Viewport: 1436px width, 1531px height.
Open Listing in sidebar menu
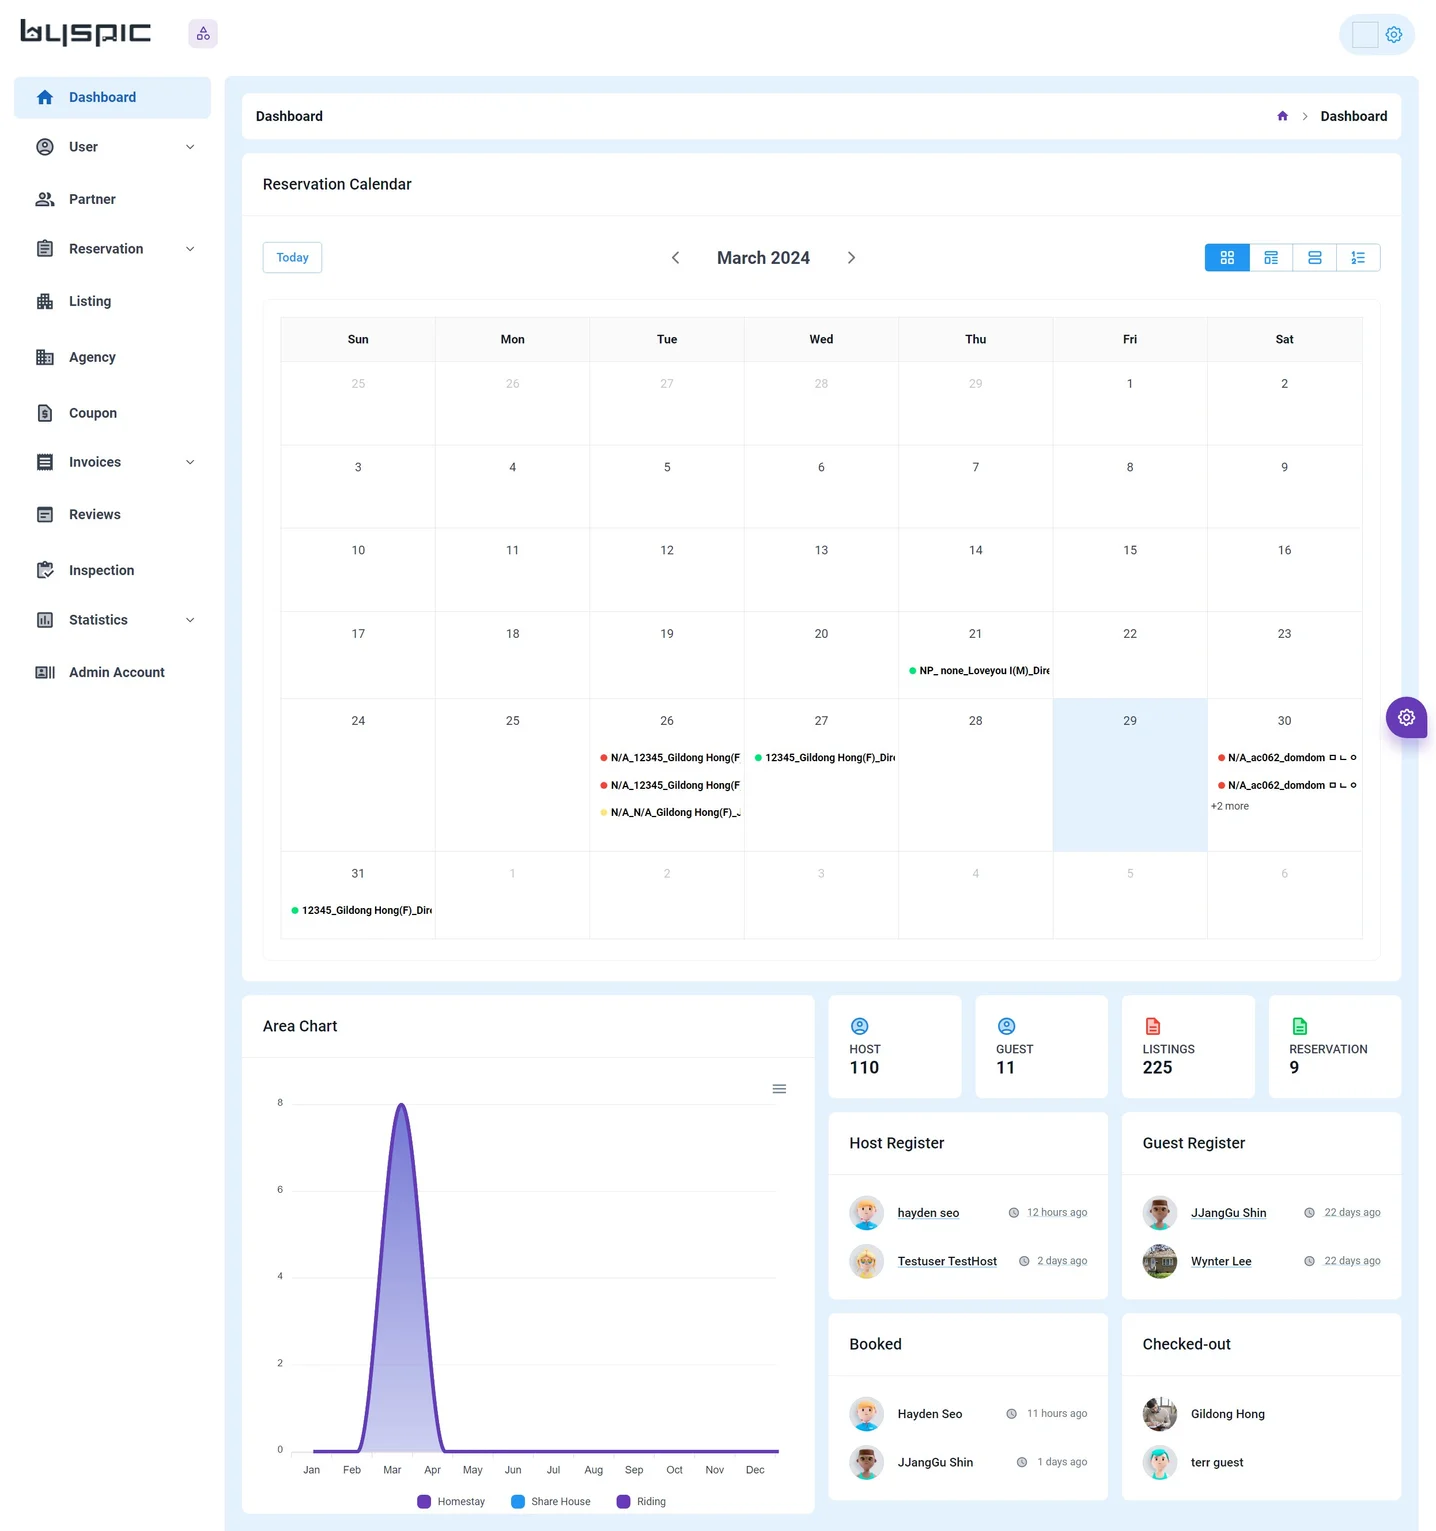pos(112,301)
